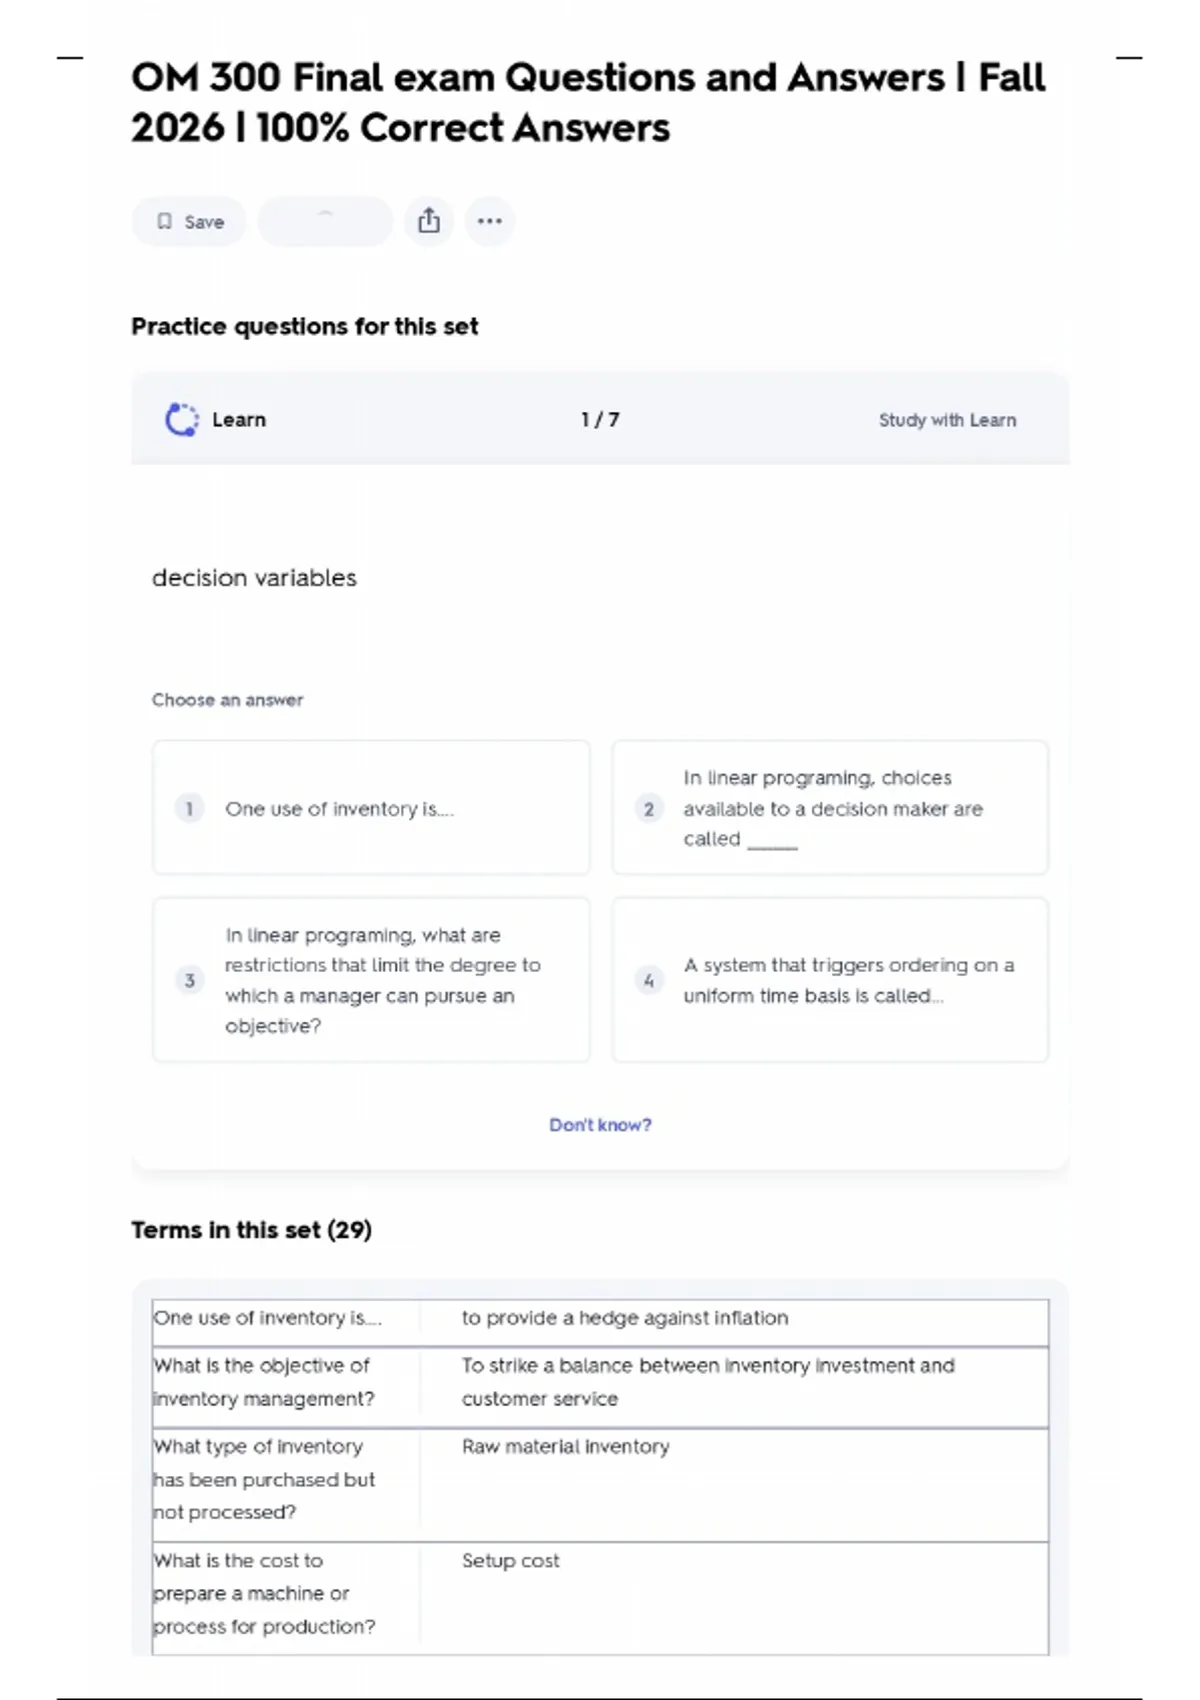
Task: Click the Learn mode circular icon
Action: pyautogui.click(x=181, y=420)
